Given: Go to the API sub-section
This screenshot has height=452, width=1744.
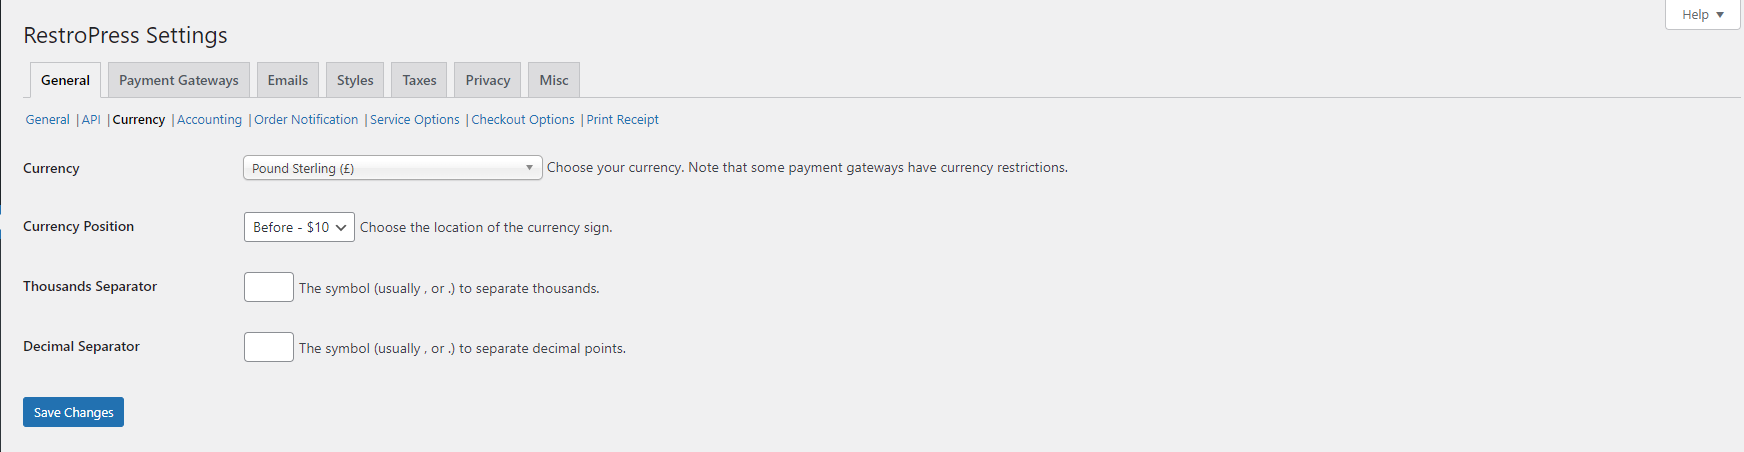Looking at the screenshot, I should [91, 120].
